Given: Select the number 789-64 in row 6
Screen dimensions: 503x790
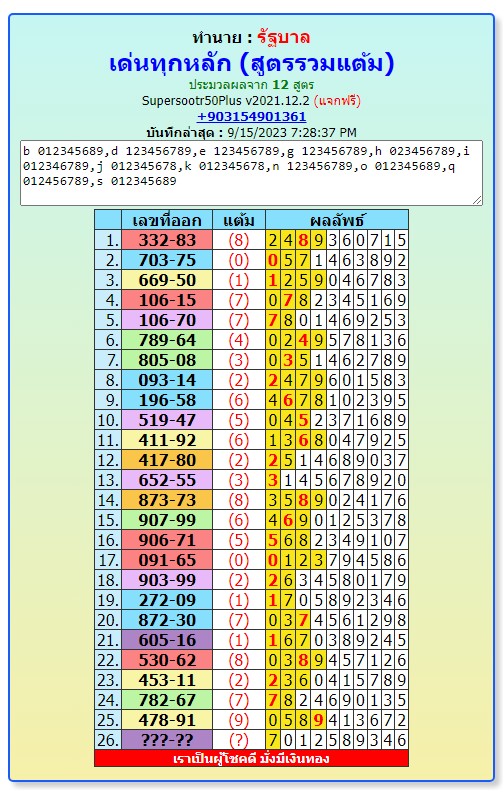Looking at the screenshot, I should (167, 340).
